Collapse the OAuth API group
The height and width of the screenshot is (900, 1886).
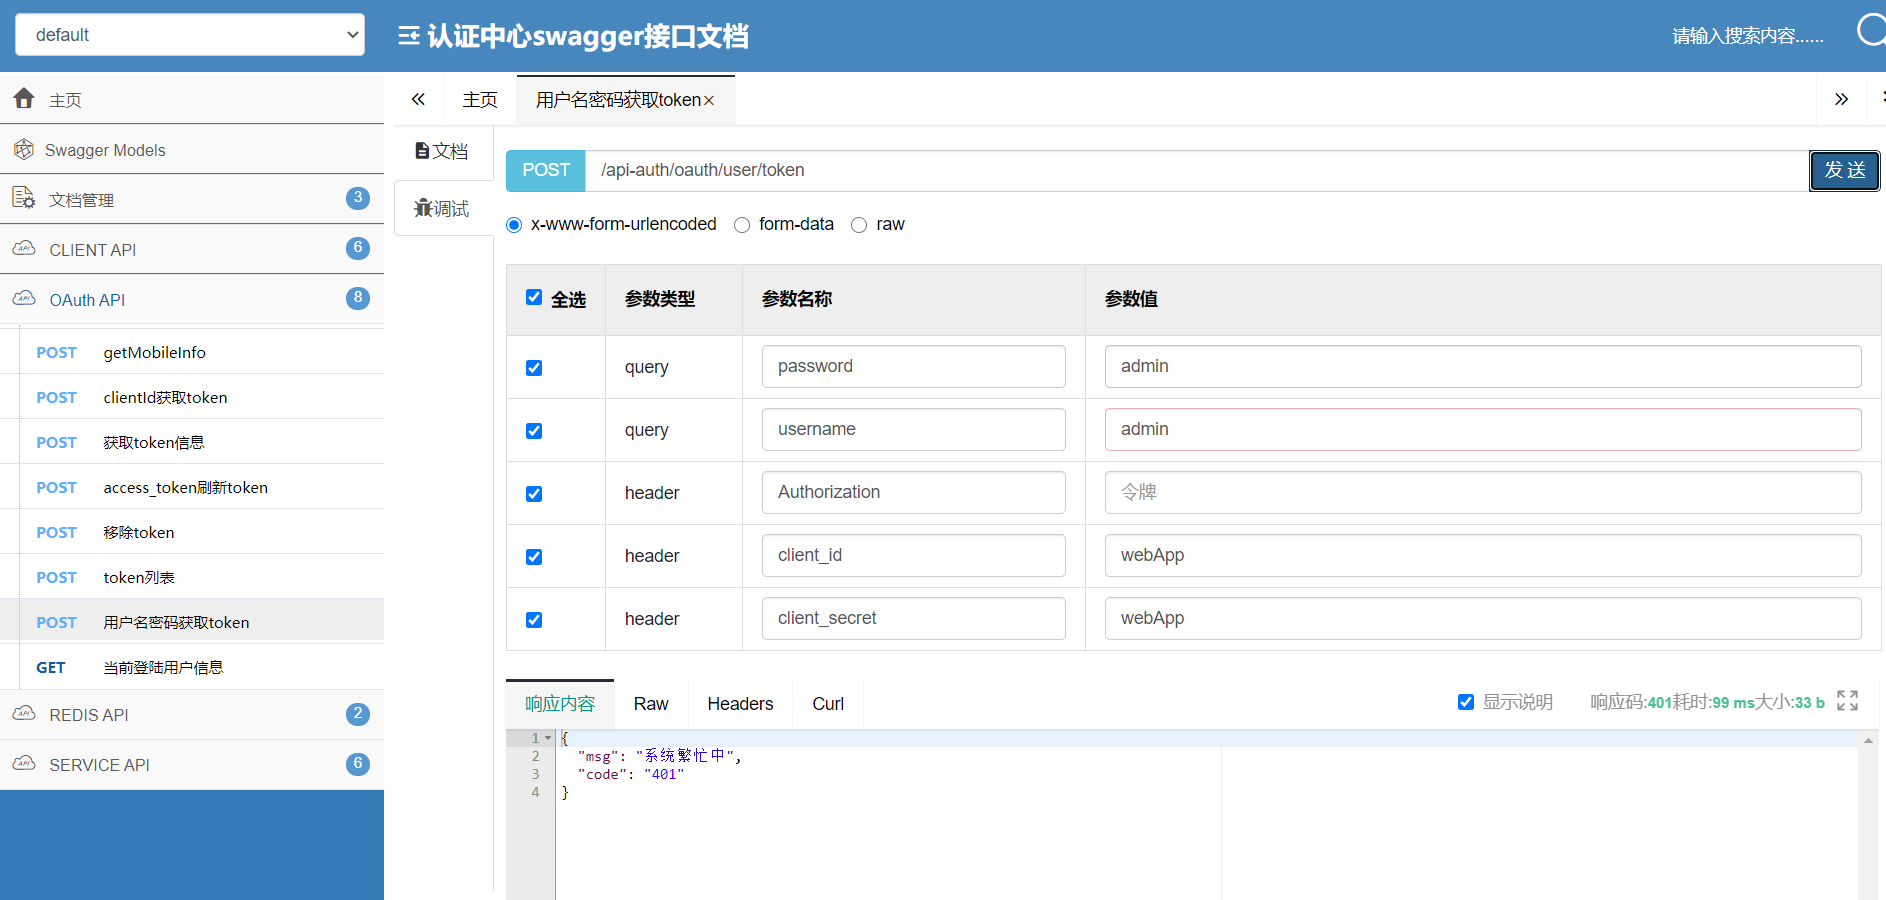click(x=192, y=299)
